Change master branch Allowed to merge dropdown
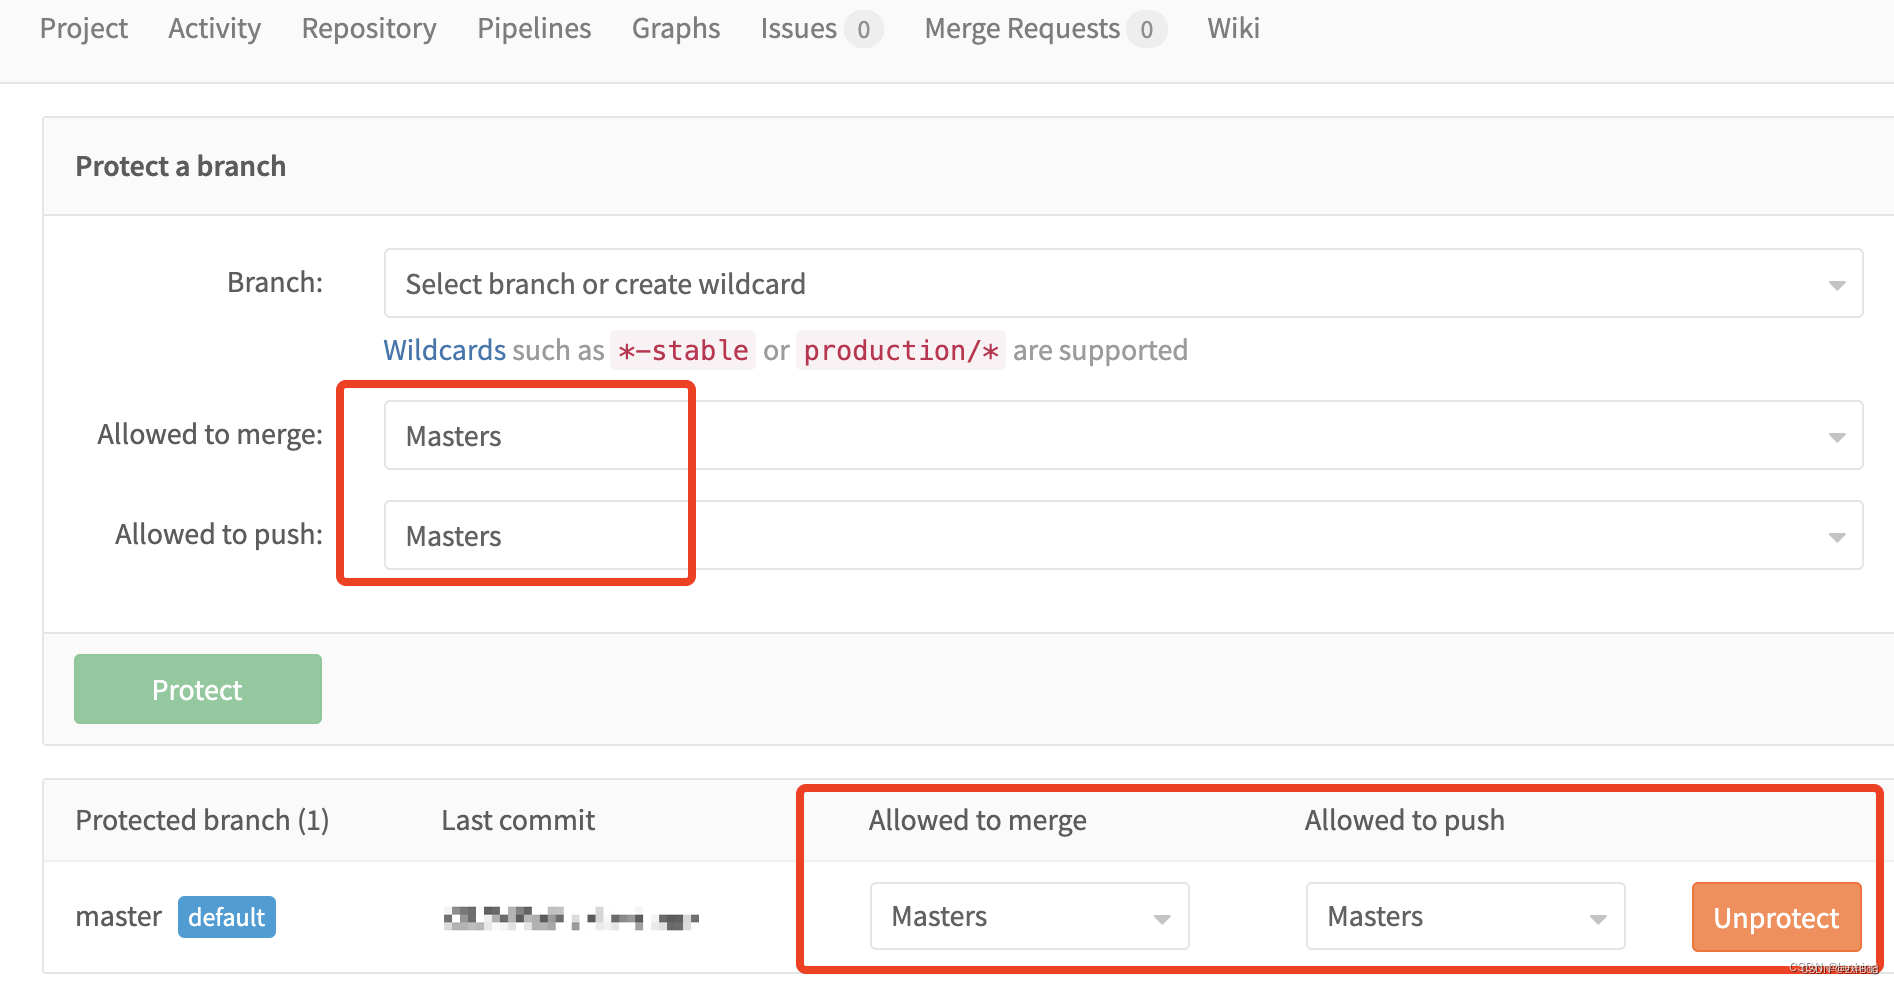 [x=1030, y=916]
